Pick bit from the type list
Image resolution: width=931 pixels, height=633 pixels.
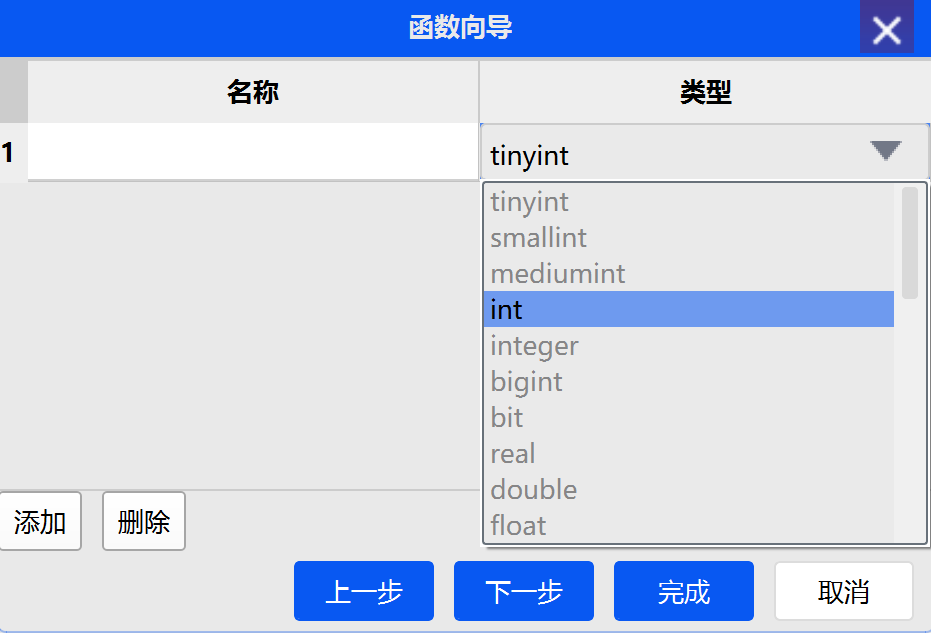pos(689,417)
